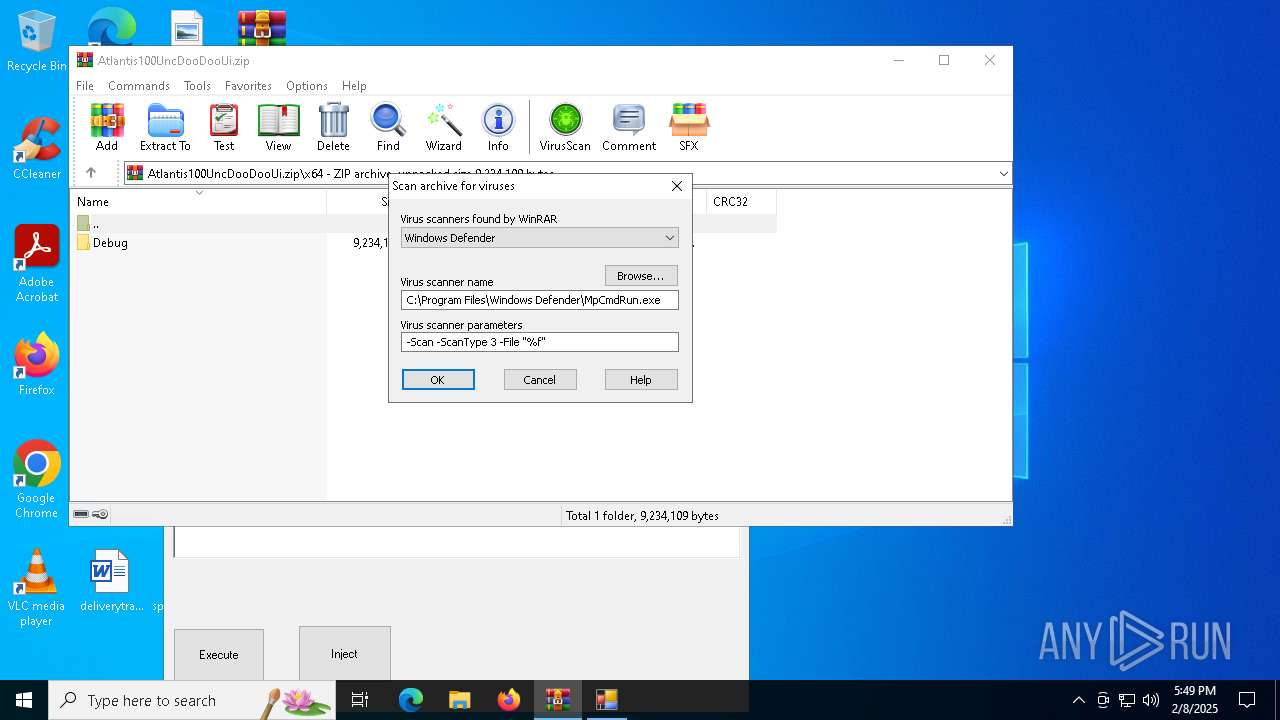Go up one level with arrow icon
1280x720 pixels.
tap(91, 173)
